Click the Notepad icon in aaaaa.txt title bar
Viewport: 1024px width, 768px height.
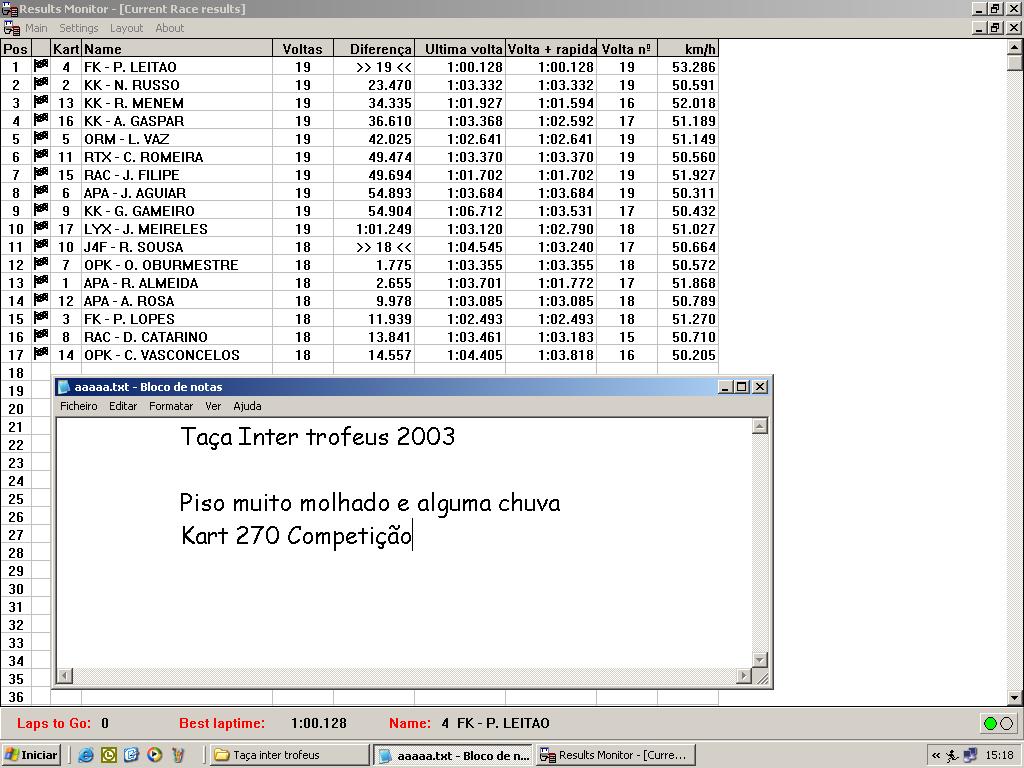pos(64,387)
